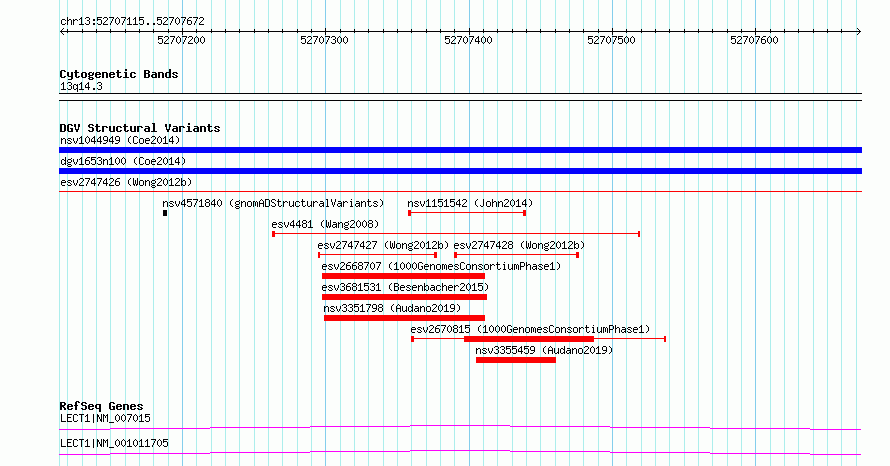The image size is (890, 466).
Task: Click the RefSeq Genes track title
Action: point(102,406)
